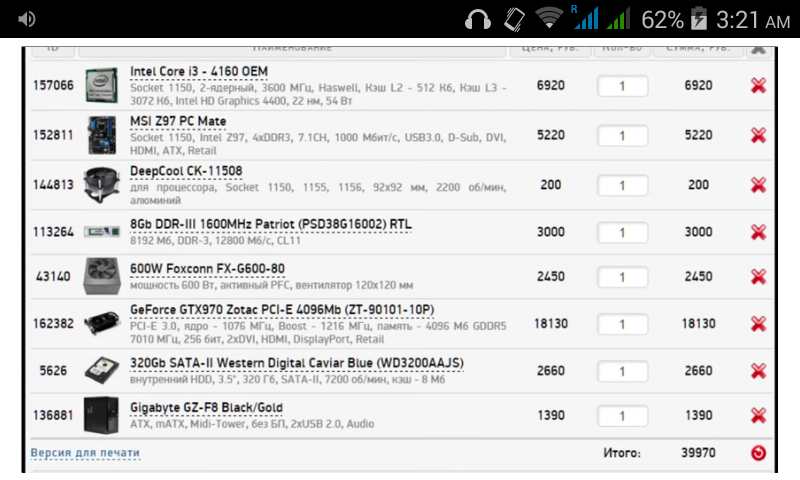Edit quantity field for GeForce GTX970 Zotac
The width and height of the screenshot is (800, 480).
pos(622,324)
